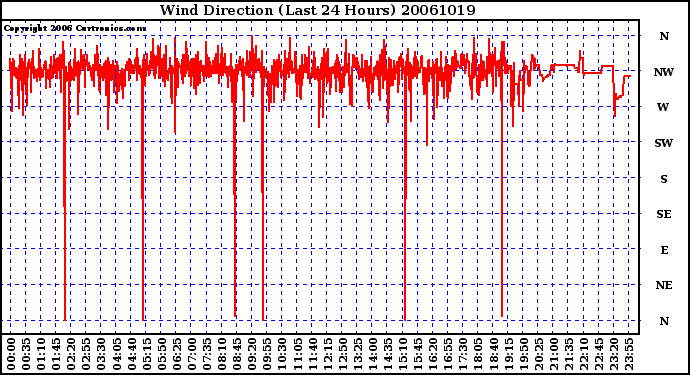690x375 pixels.
Task: Click the "00:35" time label
Action: click(x=26, y=354)
